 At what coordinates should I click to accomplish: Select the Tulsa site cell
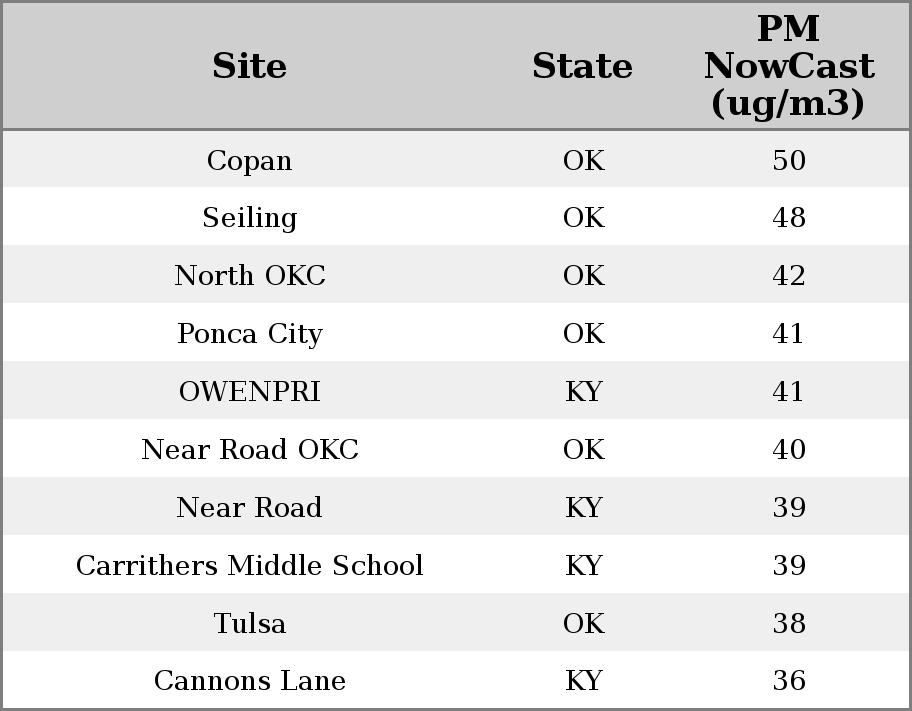(x=249, y=624)
